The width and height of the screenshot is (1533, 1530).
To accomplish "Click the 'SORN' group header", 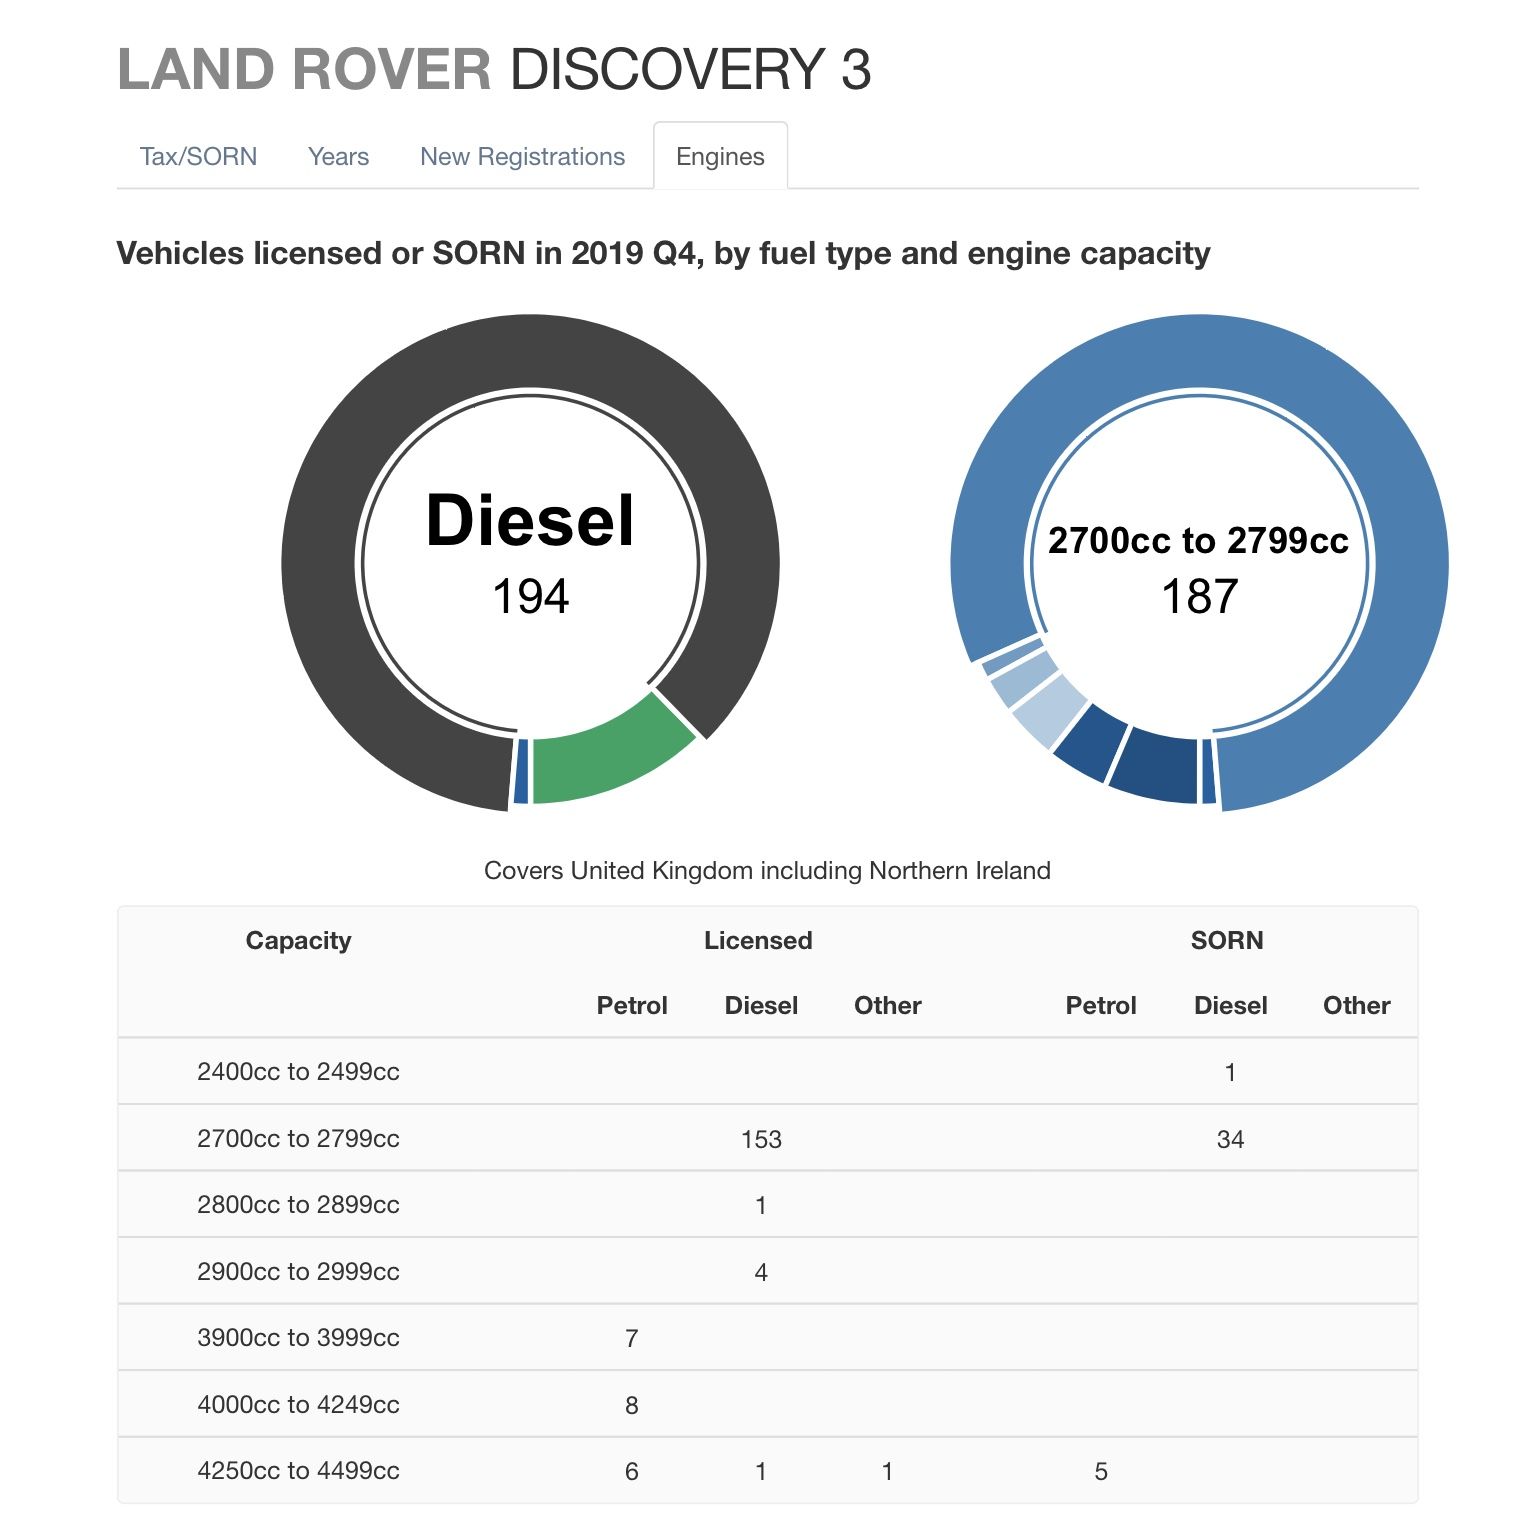I will pyautogui.click(x=1227, y=940).
